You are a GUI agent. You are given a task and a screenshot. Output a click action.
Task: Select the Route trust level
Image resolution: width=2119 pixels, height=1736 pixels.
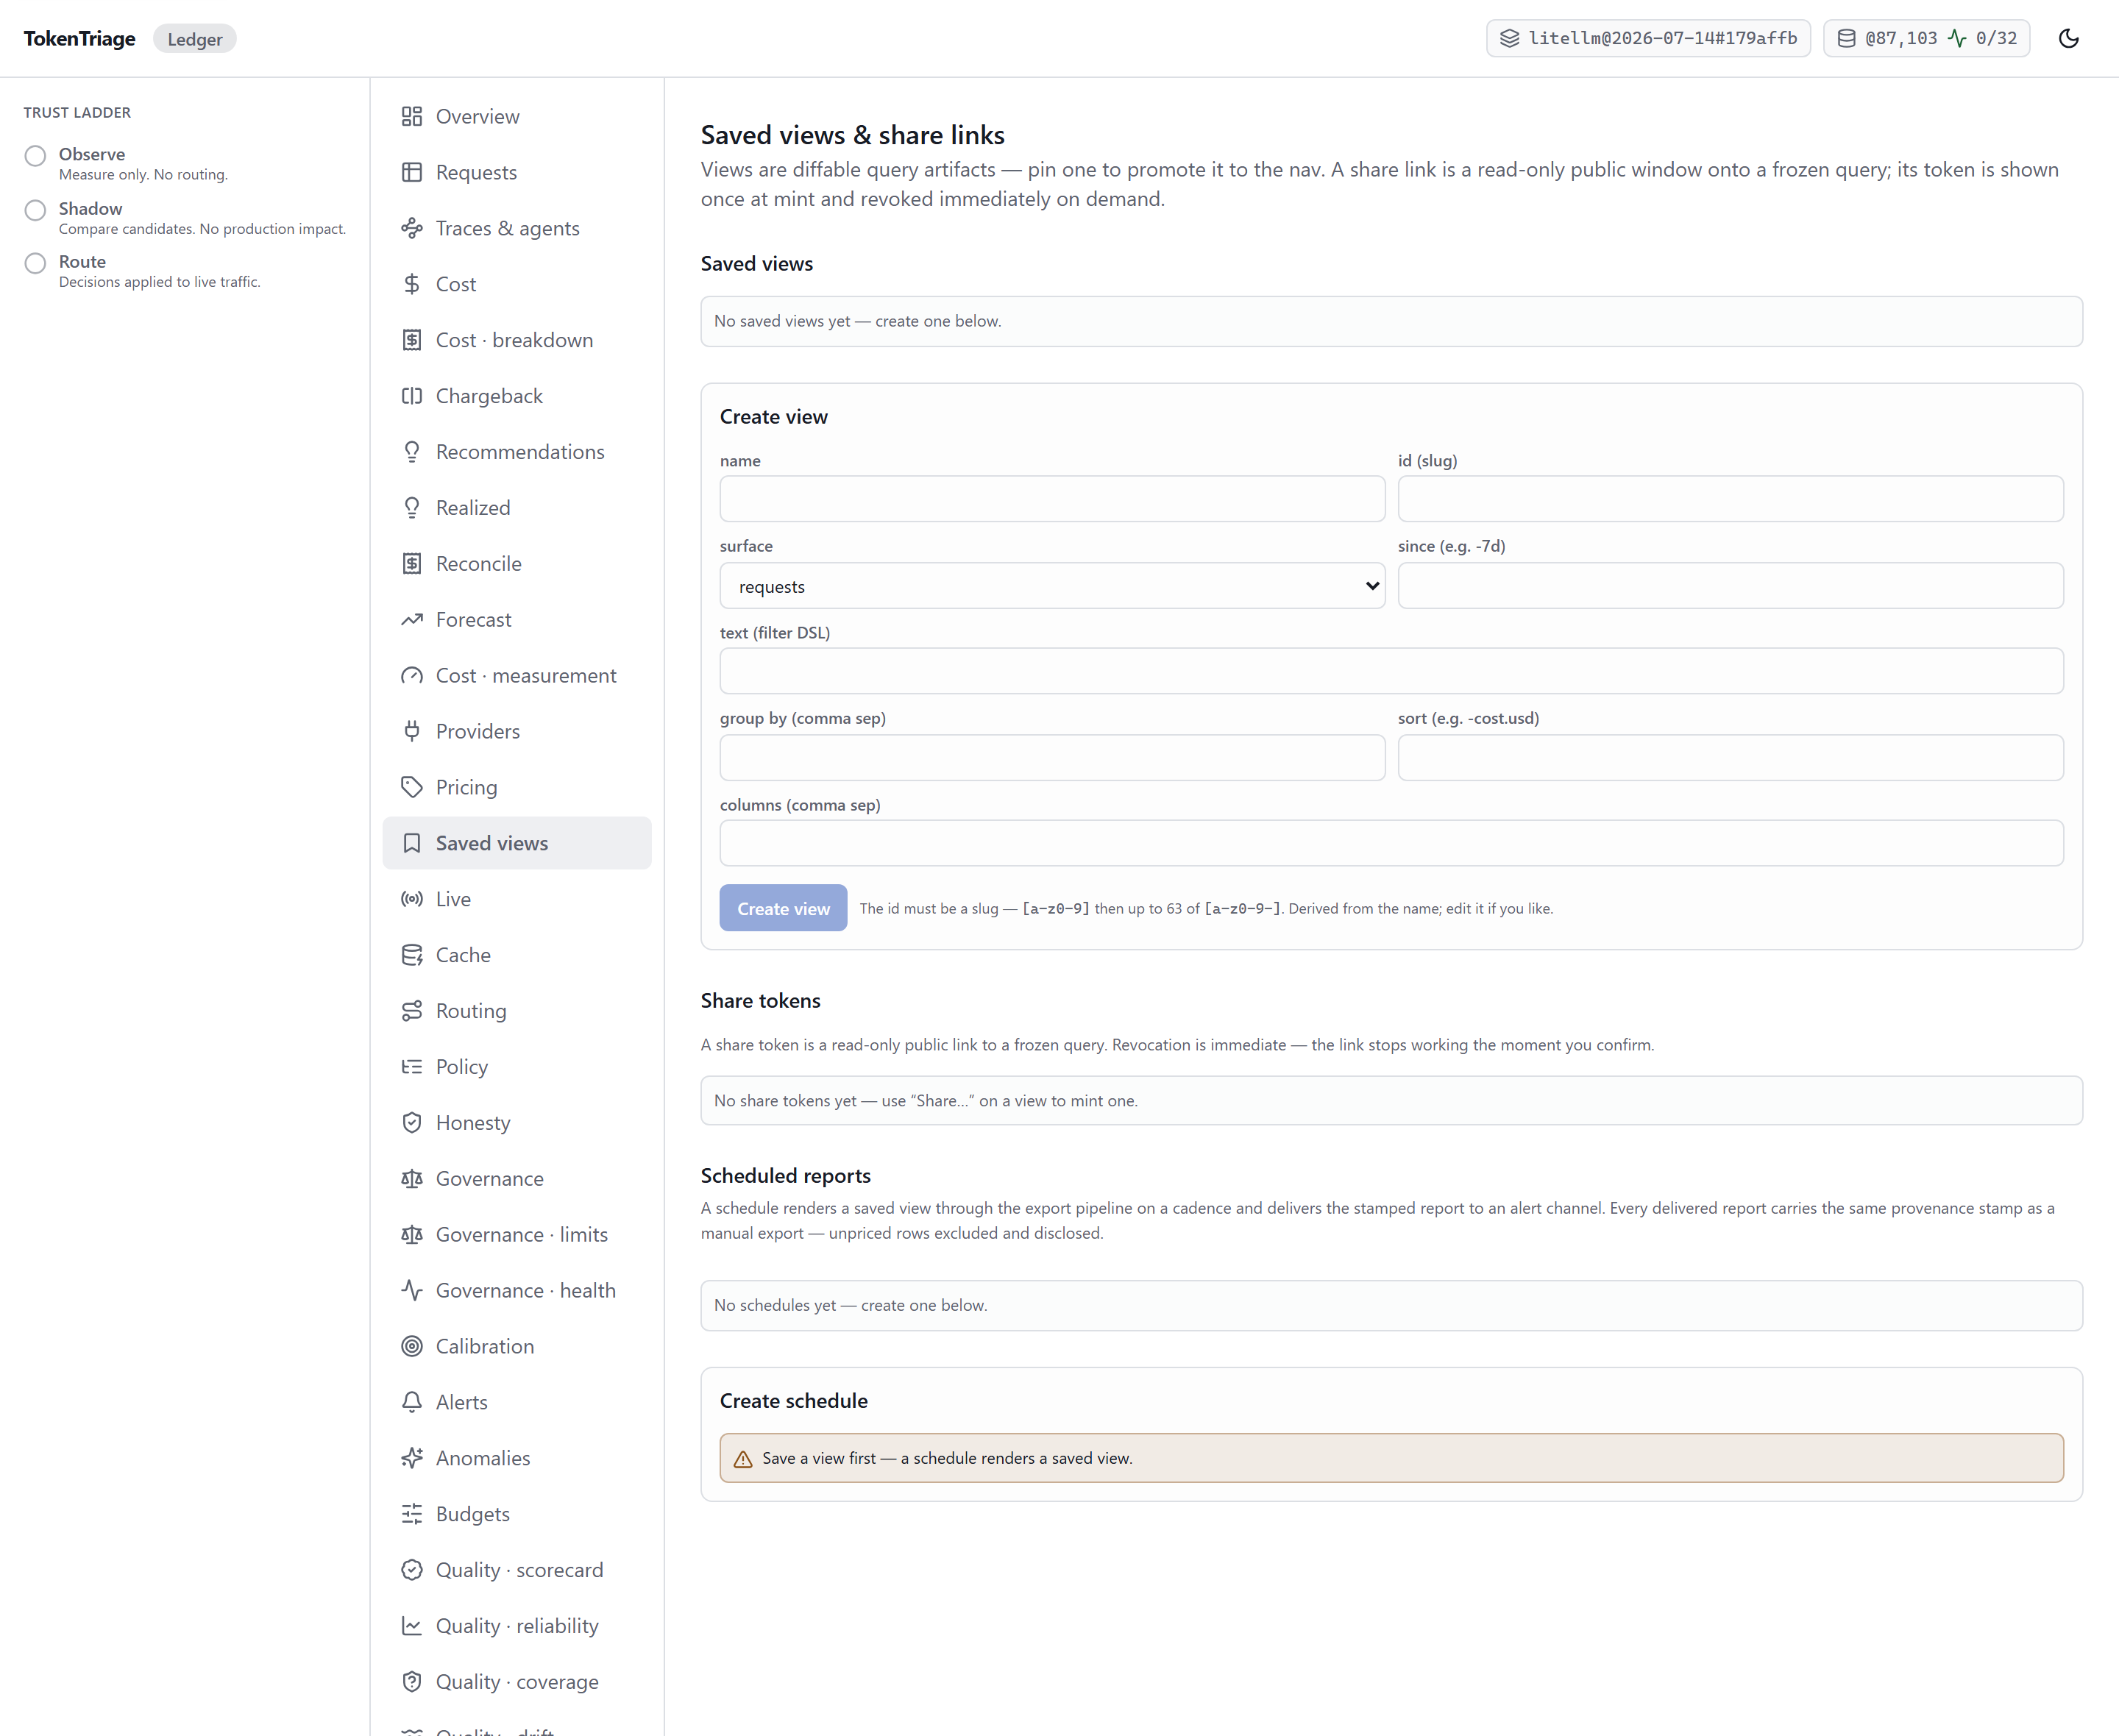pos(36,263)
